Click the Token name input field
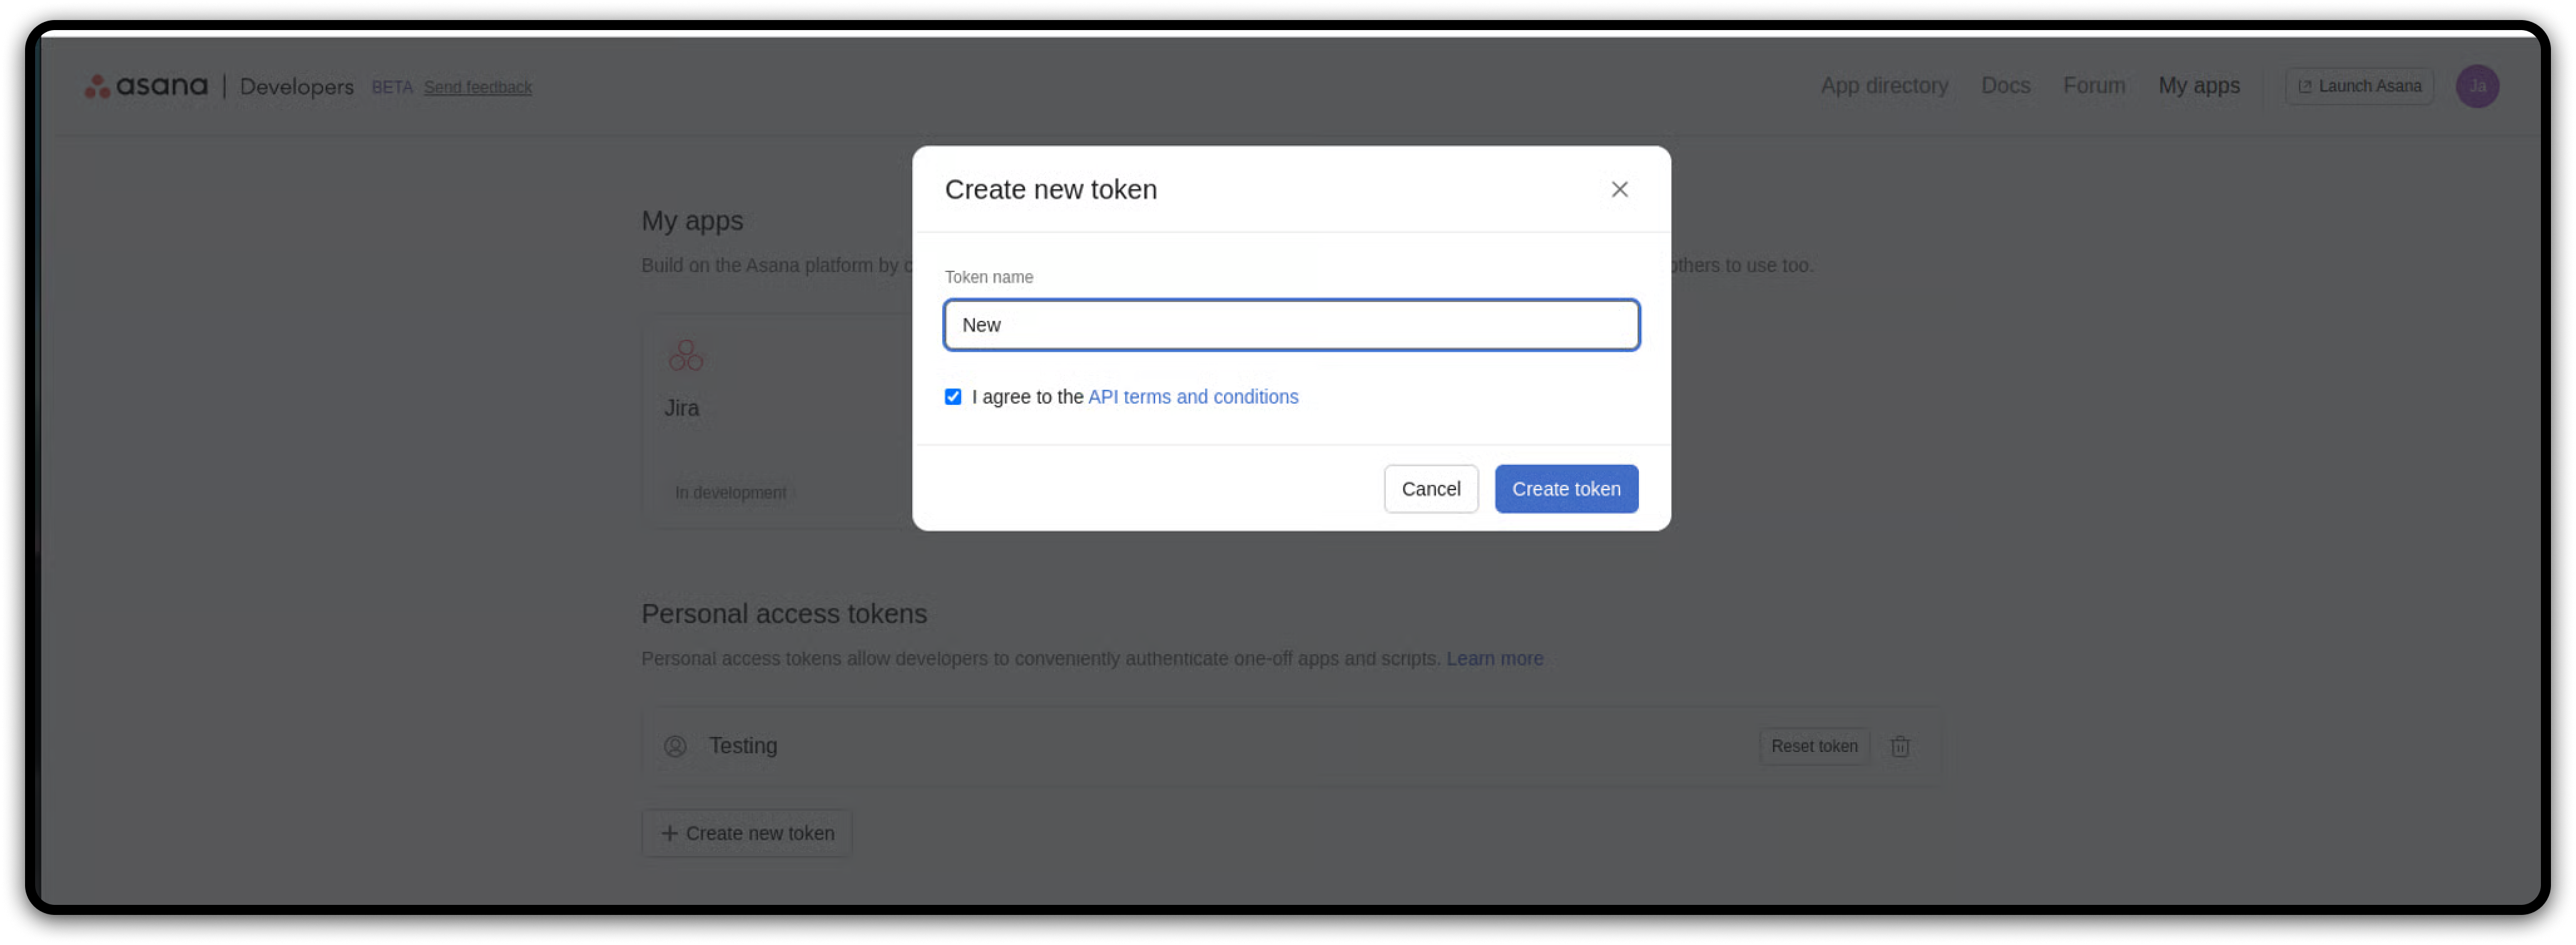The height and width of the screenshot is (945, 2576). point(1290,325)
